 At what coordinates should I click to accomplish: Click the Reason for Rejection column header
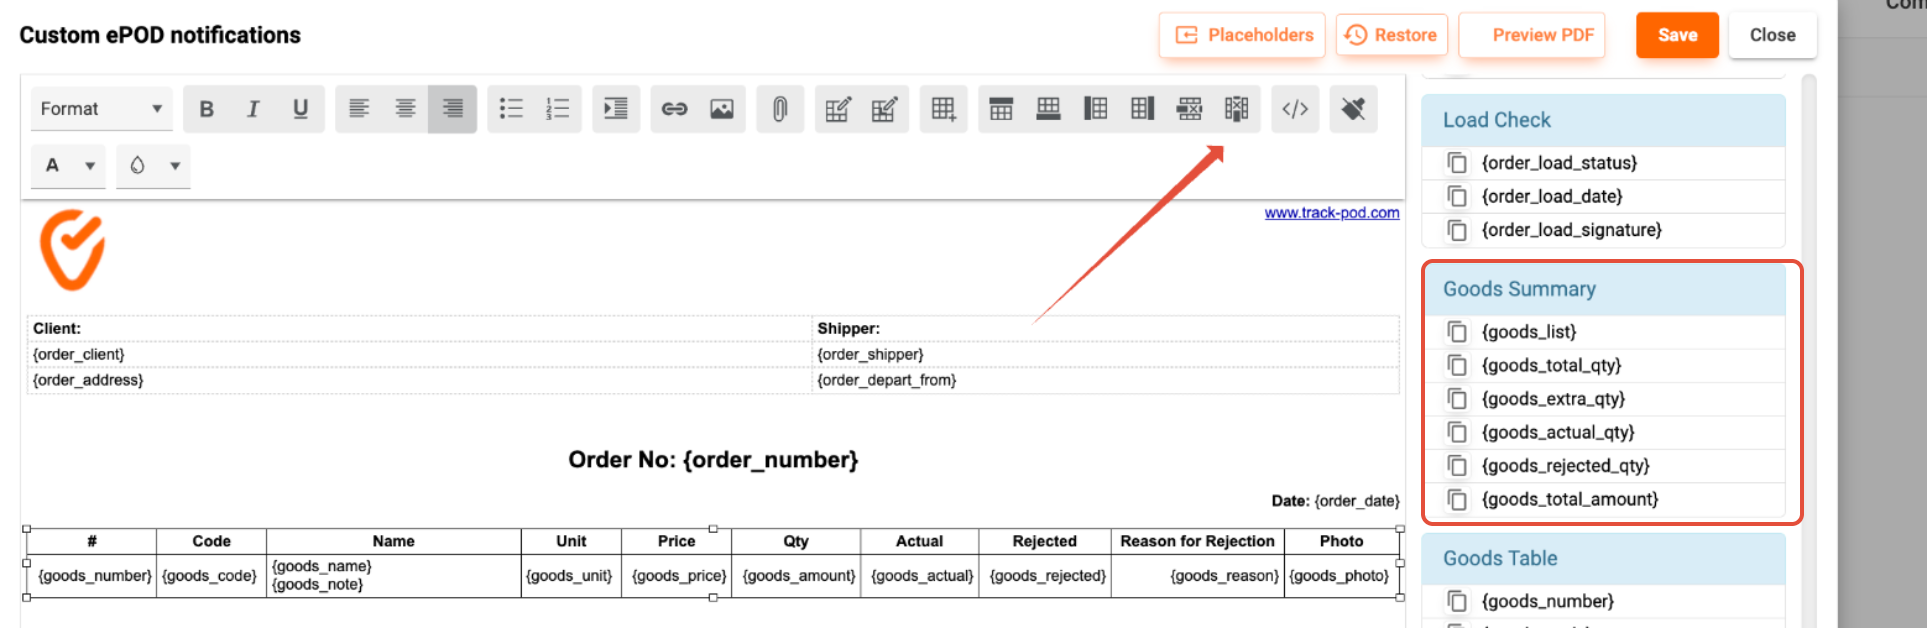pyautogui.click(x=1197, y=541)
